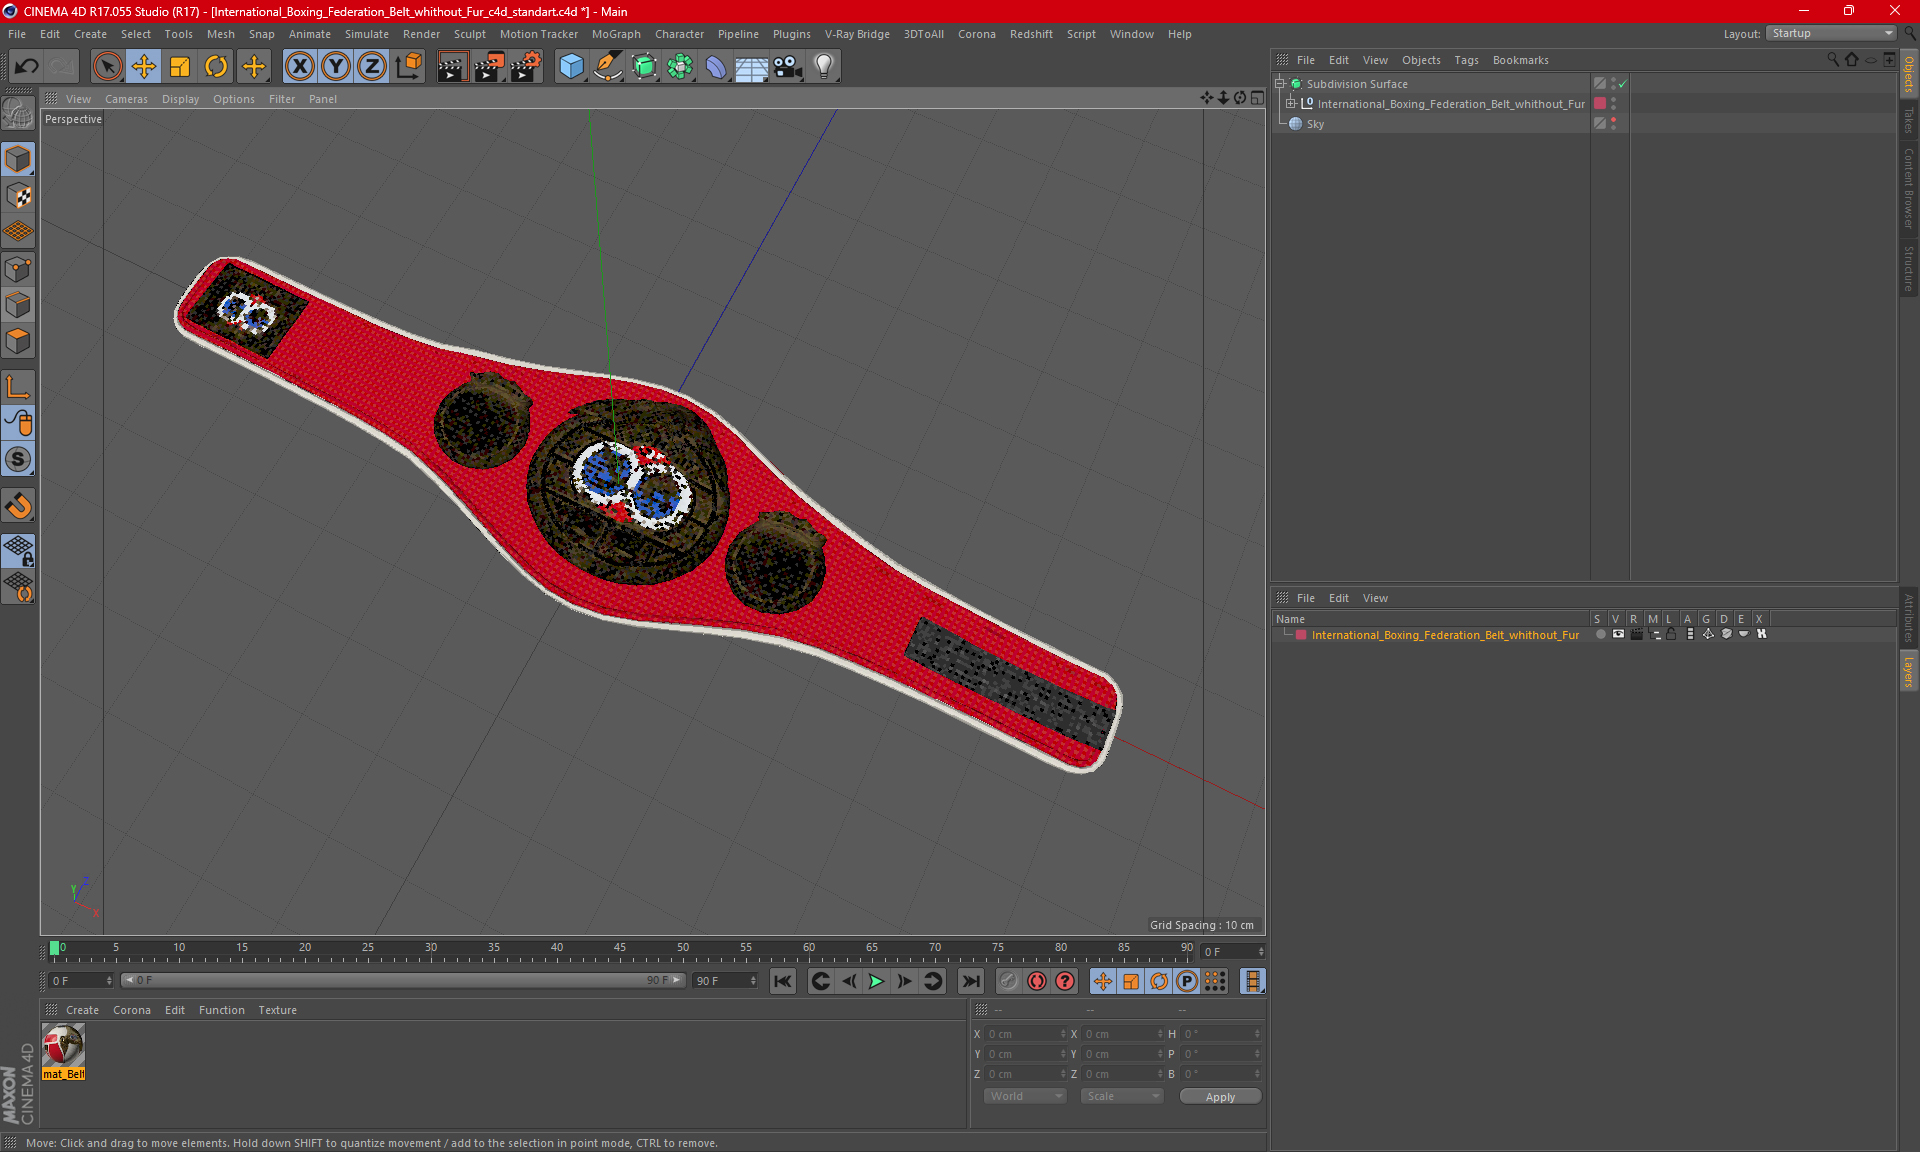The image size is (1920, 1152).
Task: Toggle layer Lock icon for belt layer
Action: (x=1671, y=634)
